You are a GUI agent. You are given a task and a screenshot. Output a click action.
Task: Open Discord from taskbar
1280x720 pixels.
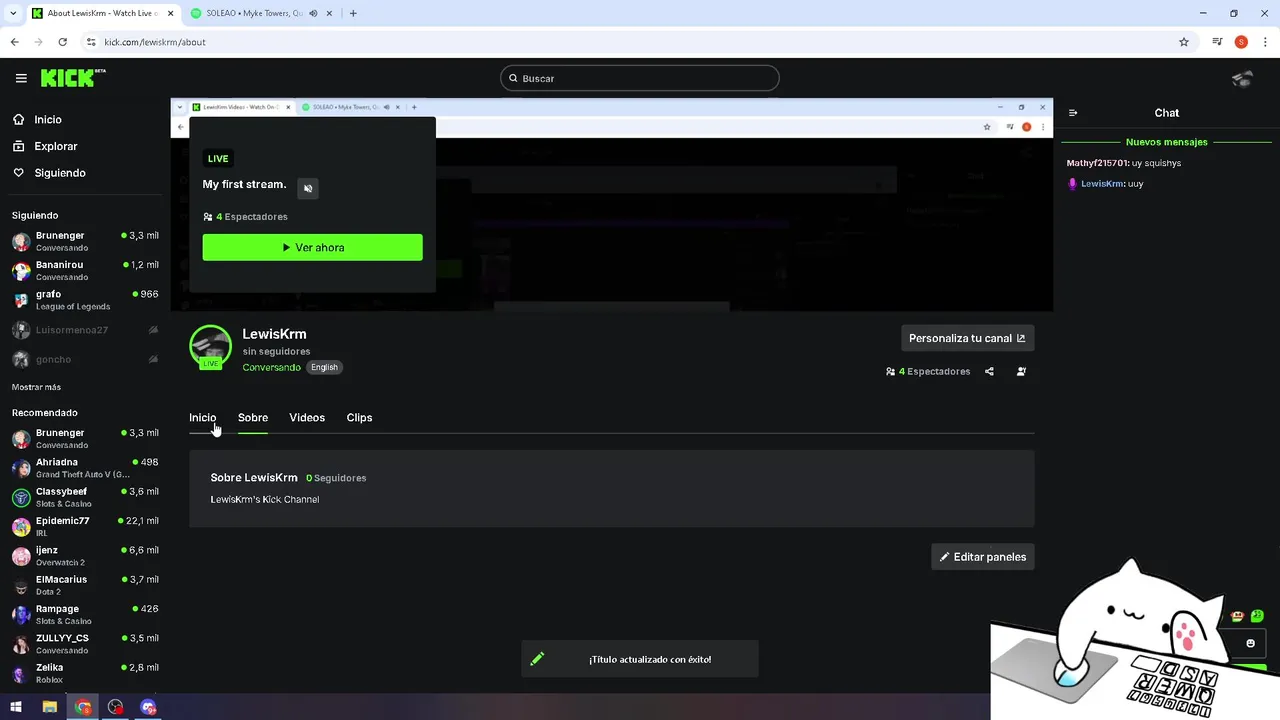coord(149,707)
